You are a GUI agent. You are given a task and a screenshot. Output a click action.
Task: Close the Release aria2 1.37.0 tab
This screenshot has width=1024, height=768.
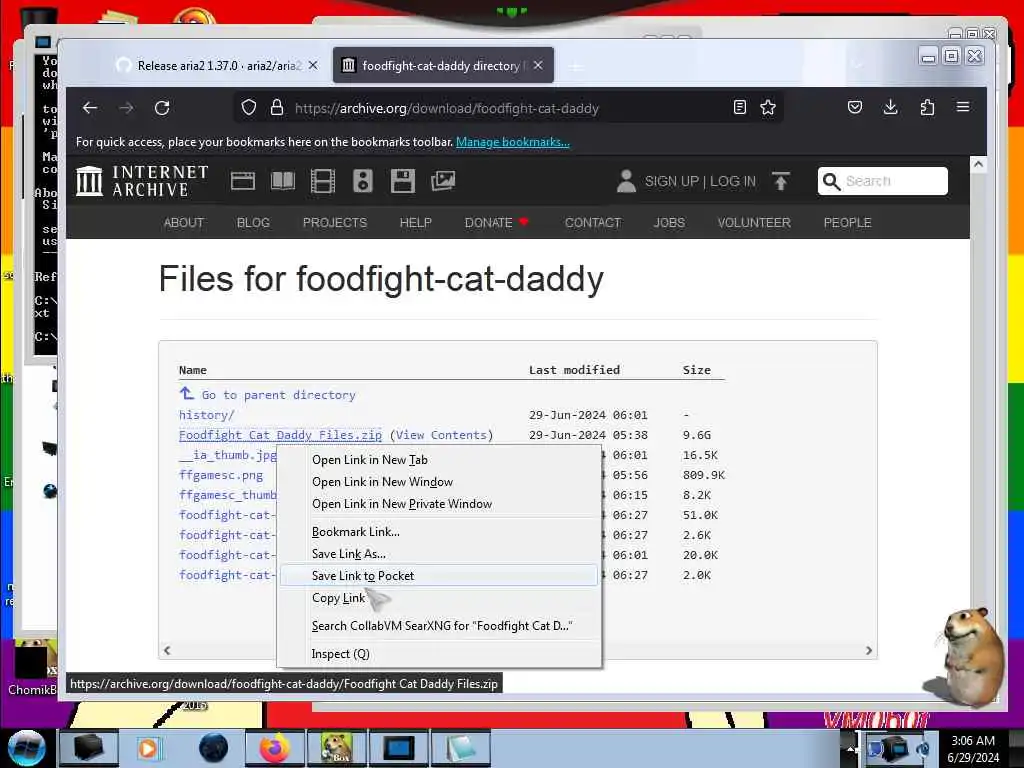pos(313,65)
